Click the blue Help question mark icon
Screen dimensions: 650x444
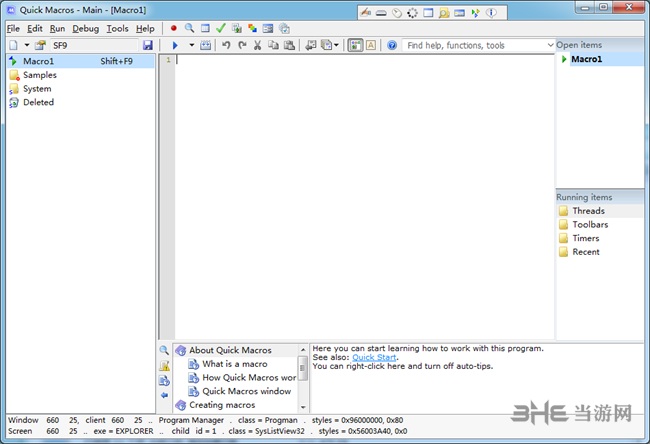tap(392, 46)
